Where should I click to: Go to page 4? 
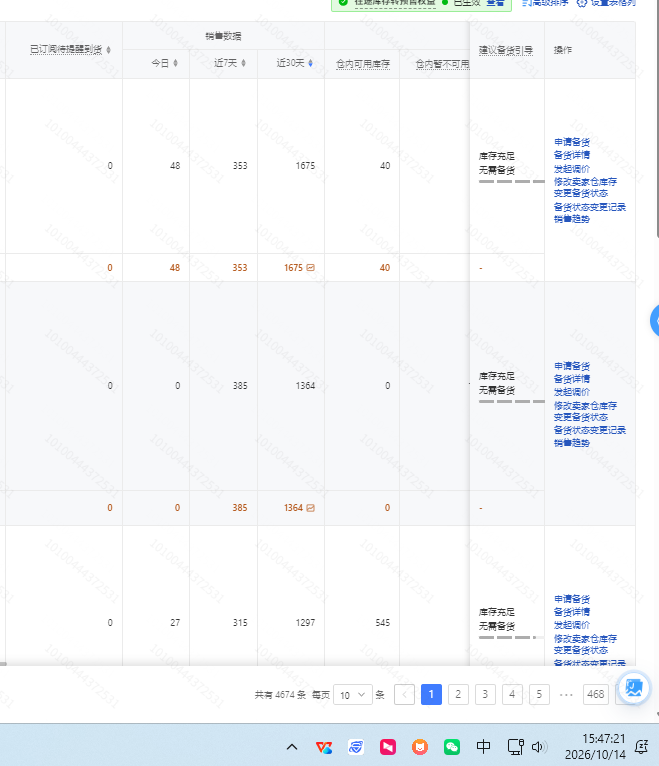(512, 695)
